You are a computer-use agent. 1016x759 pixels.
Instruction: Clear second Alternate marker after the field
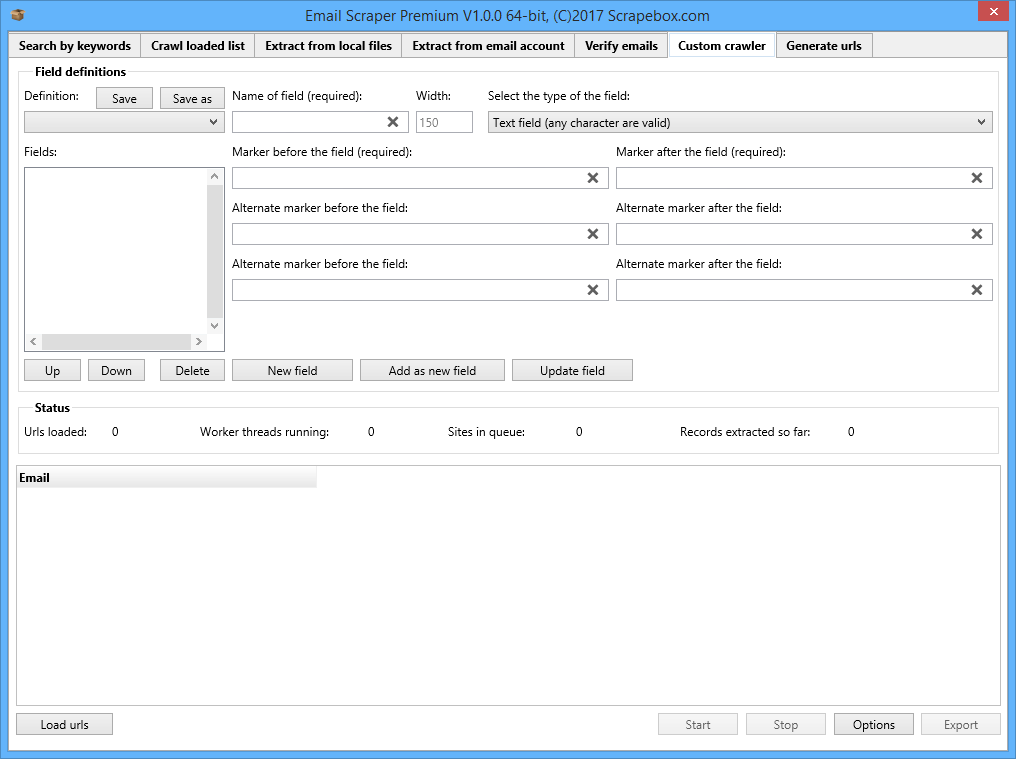click(x=977, y=290)
